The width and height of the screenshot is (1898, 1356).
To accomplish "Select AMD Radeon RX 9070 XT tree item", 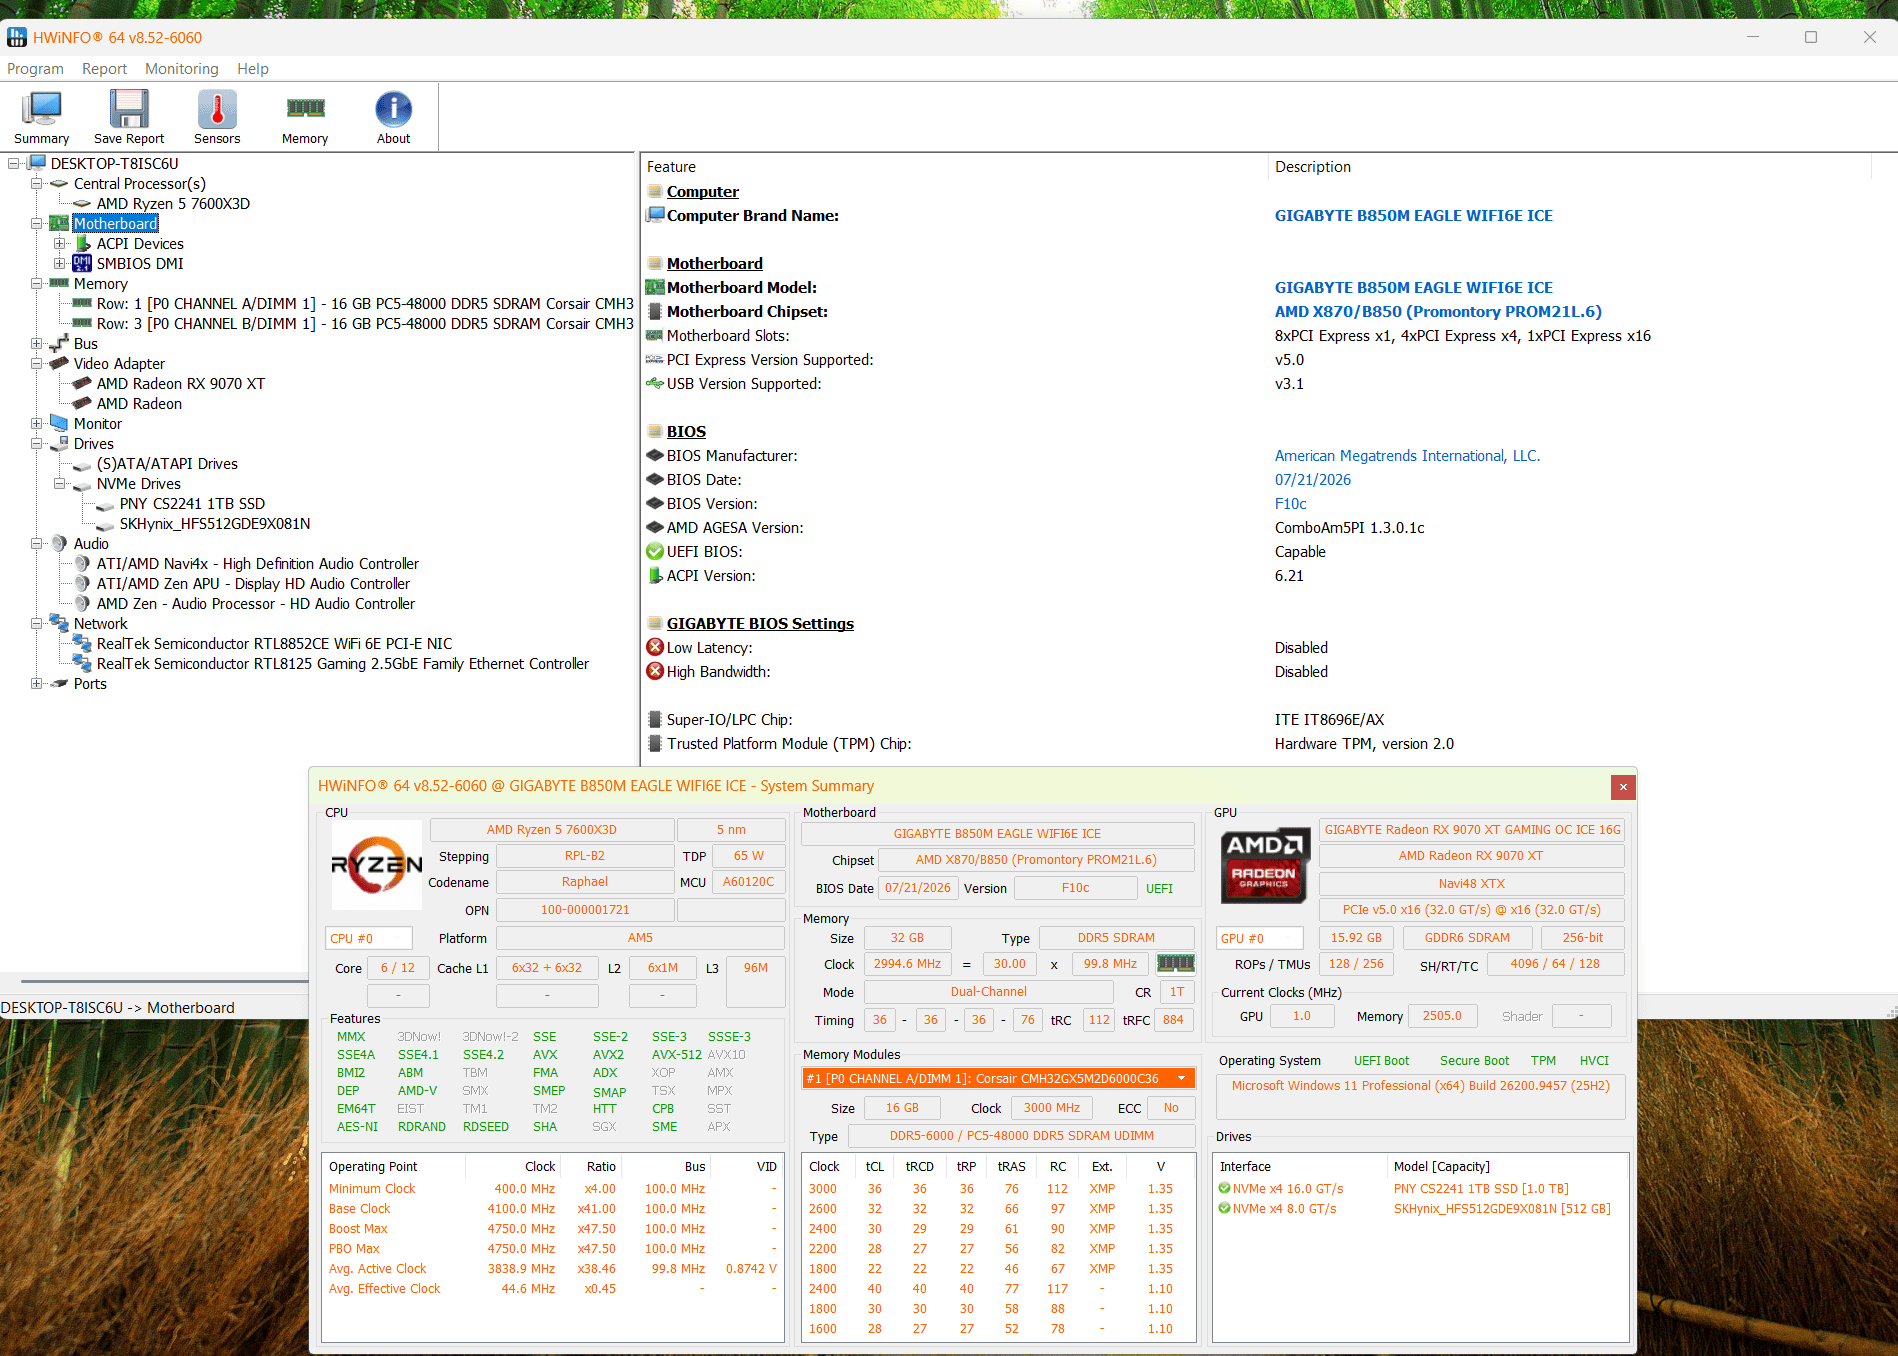I will pos(181,384).
